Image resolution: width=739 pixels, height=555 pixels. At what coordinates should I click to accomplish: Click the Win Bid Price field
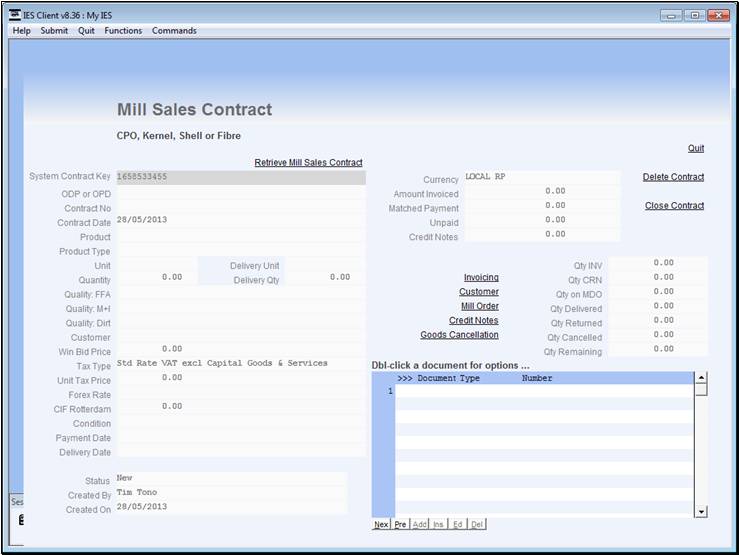pyautogui.click(x=241, y=350)
